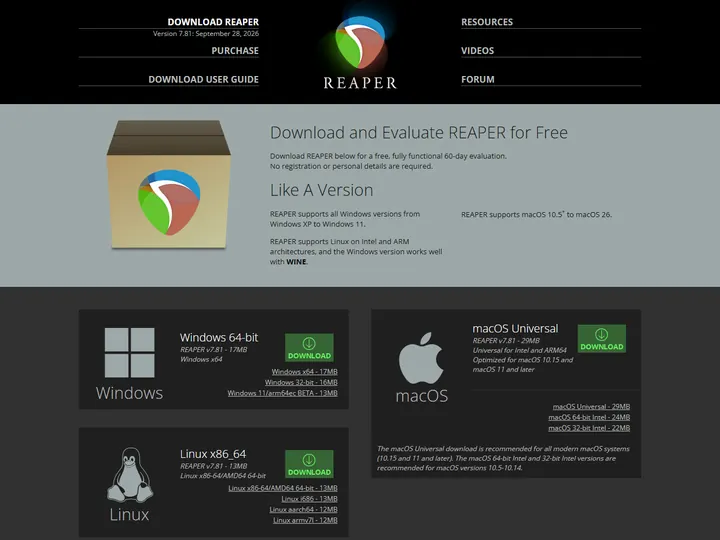Click the 'macOS Universal' heading
The image size is (720, 540).
pos(515,329)
